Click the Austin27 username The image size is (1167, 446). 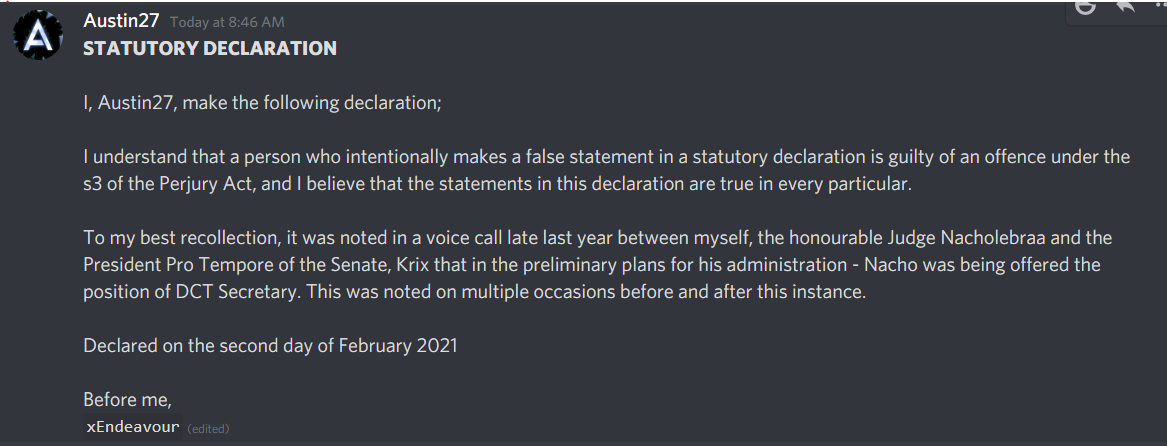pos(121,21)
